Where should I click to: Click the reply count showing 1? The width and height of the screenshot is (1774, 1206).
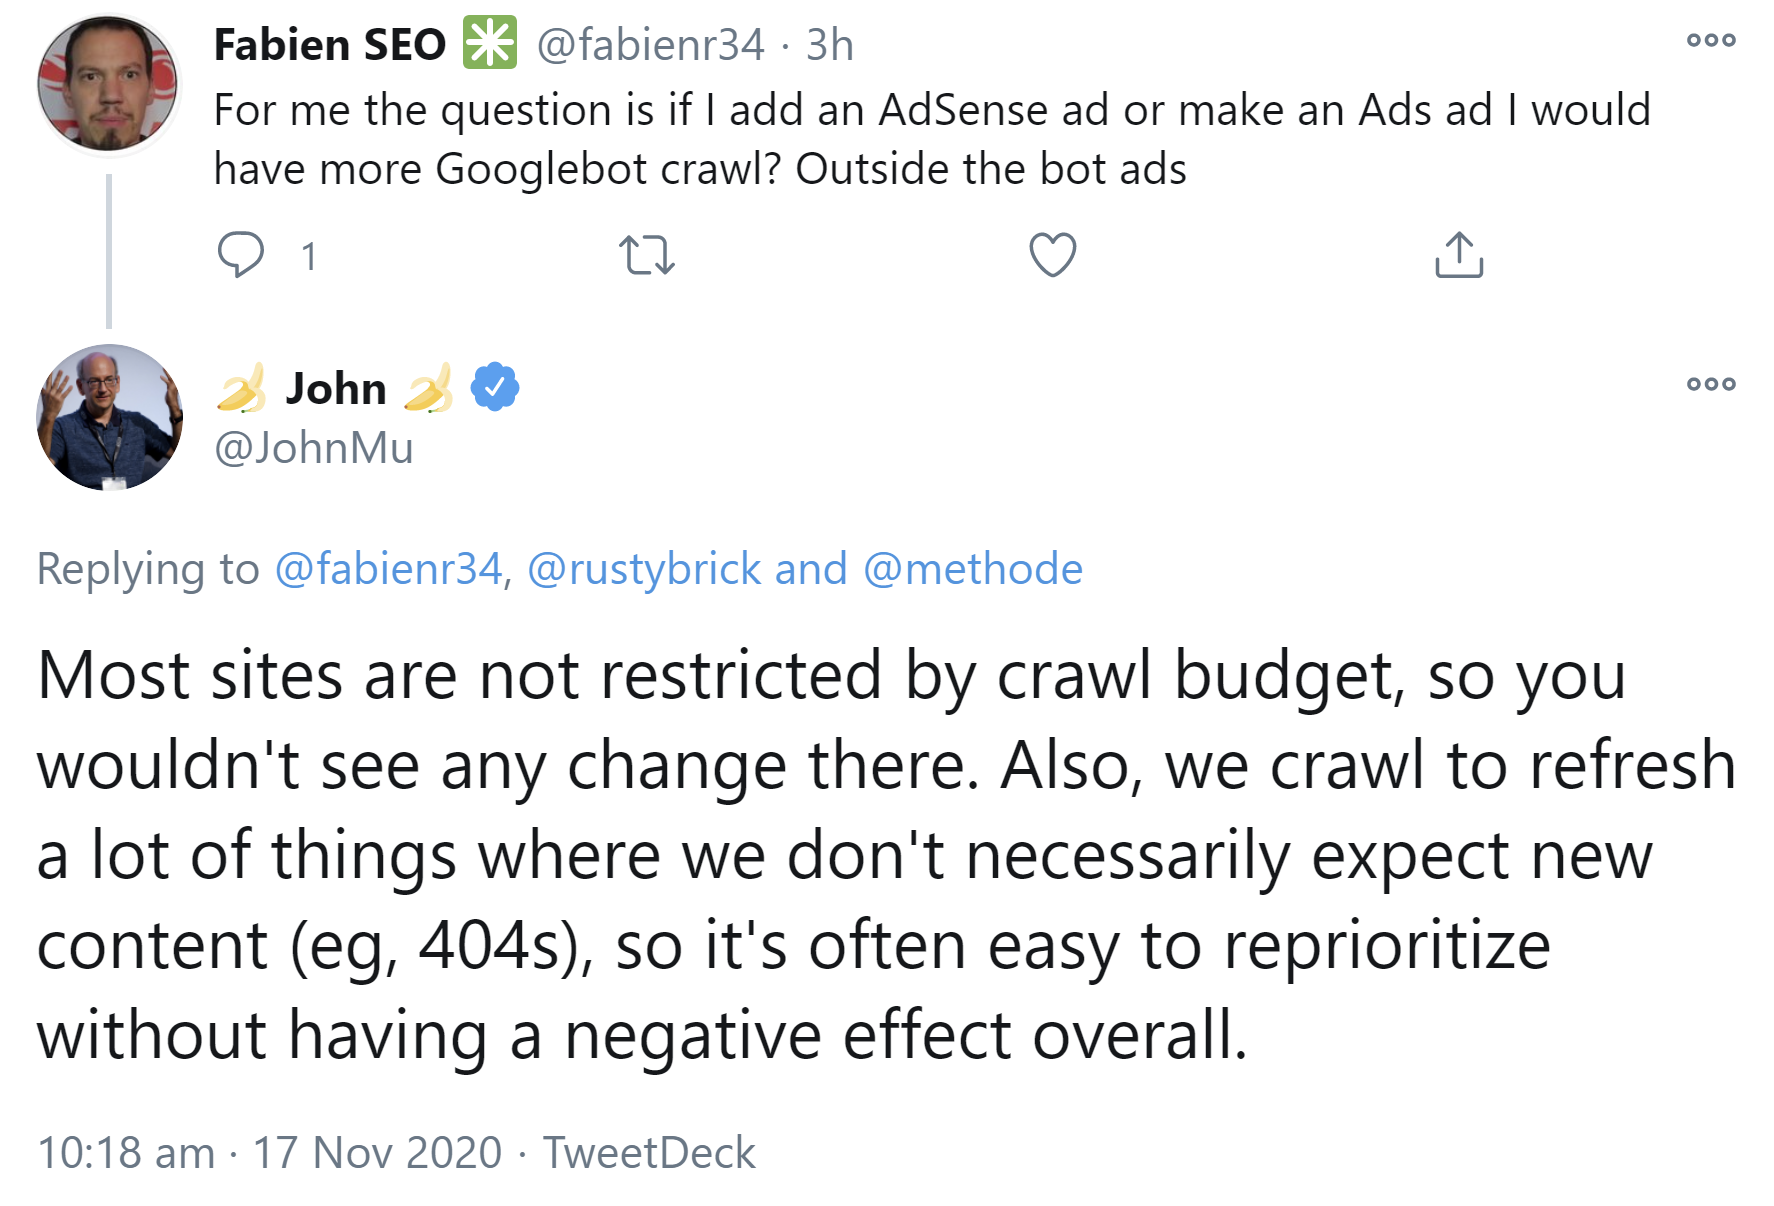click(x=310, y=256)
